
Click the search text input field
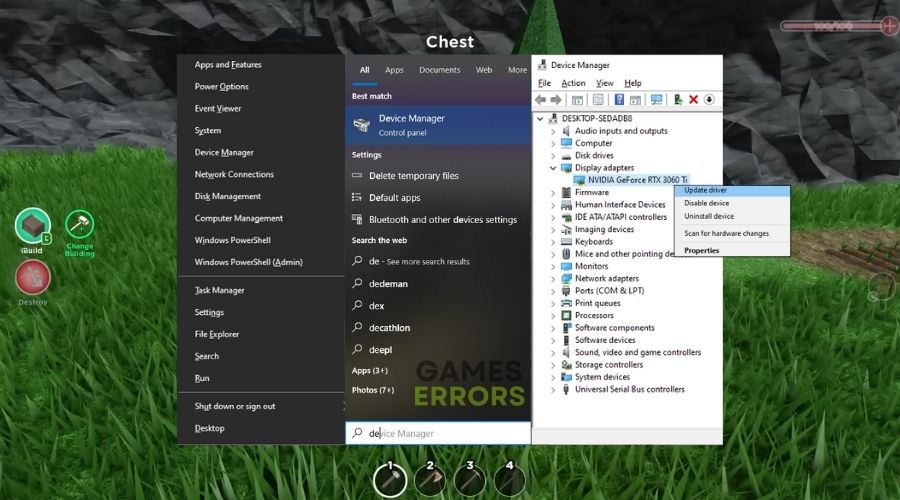pyautogui.click(x=438, y=433)
